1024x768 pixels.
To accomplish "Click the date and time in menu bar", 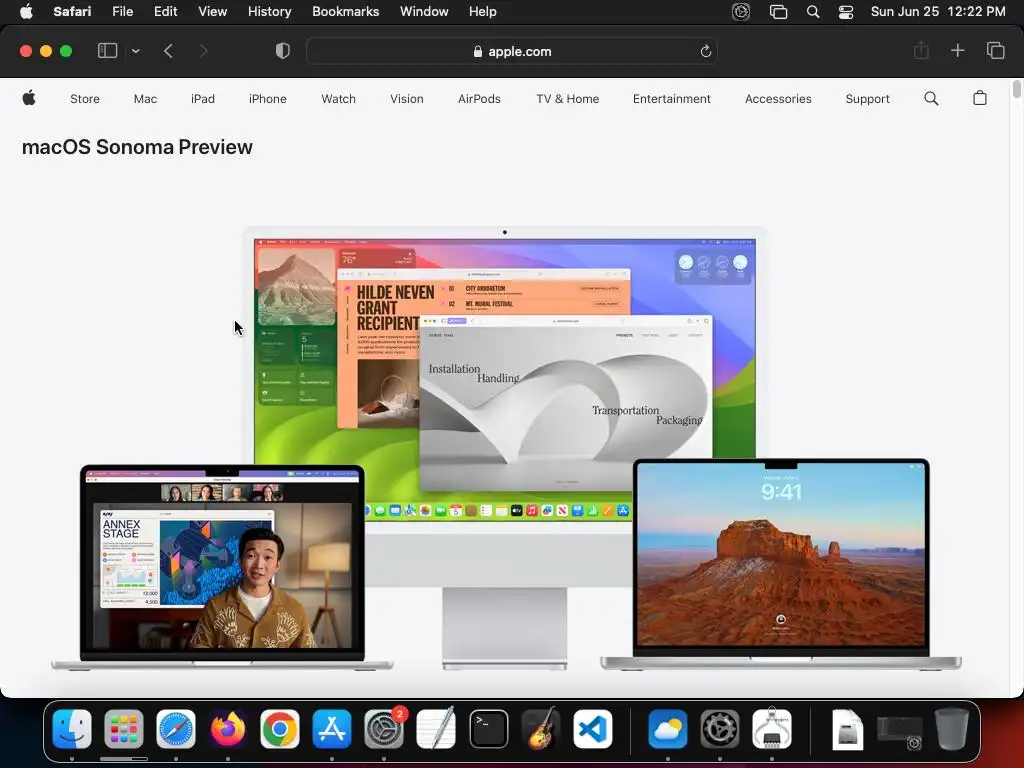I will pos(938,11).
